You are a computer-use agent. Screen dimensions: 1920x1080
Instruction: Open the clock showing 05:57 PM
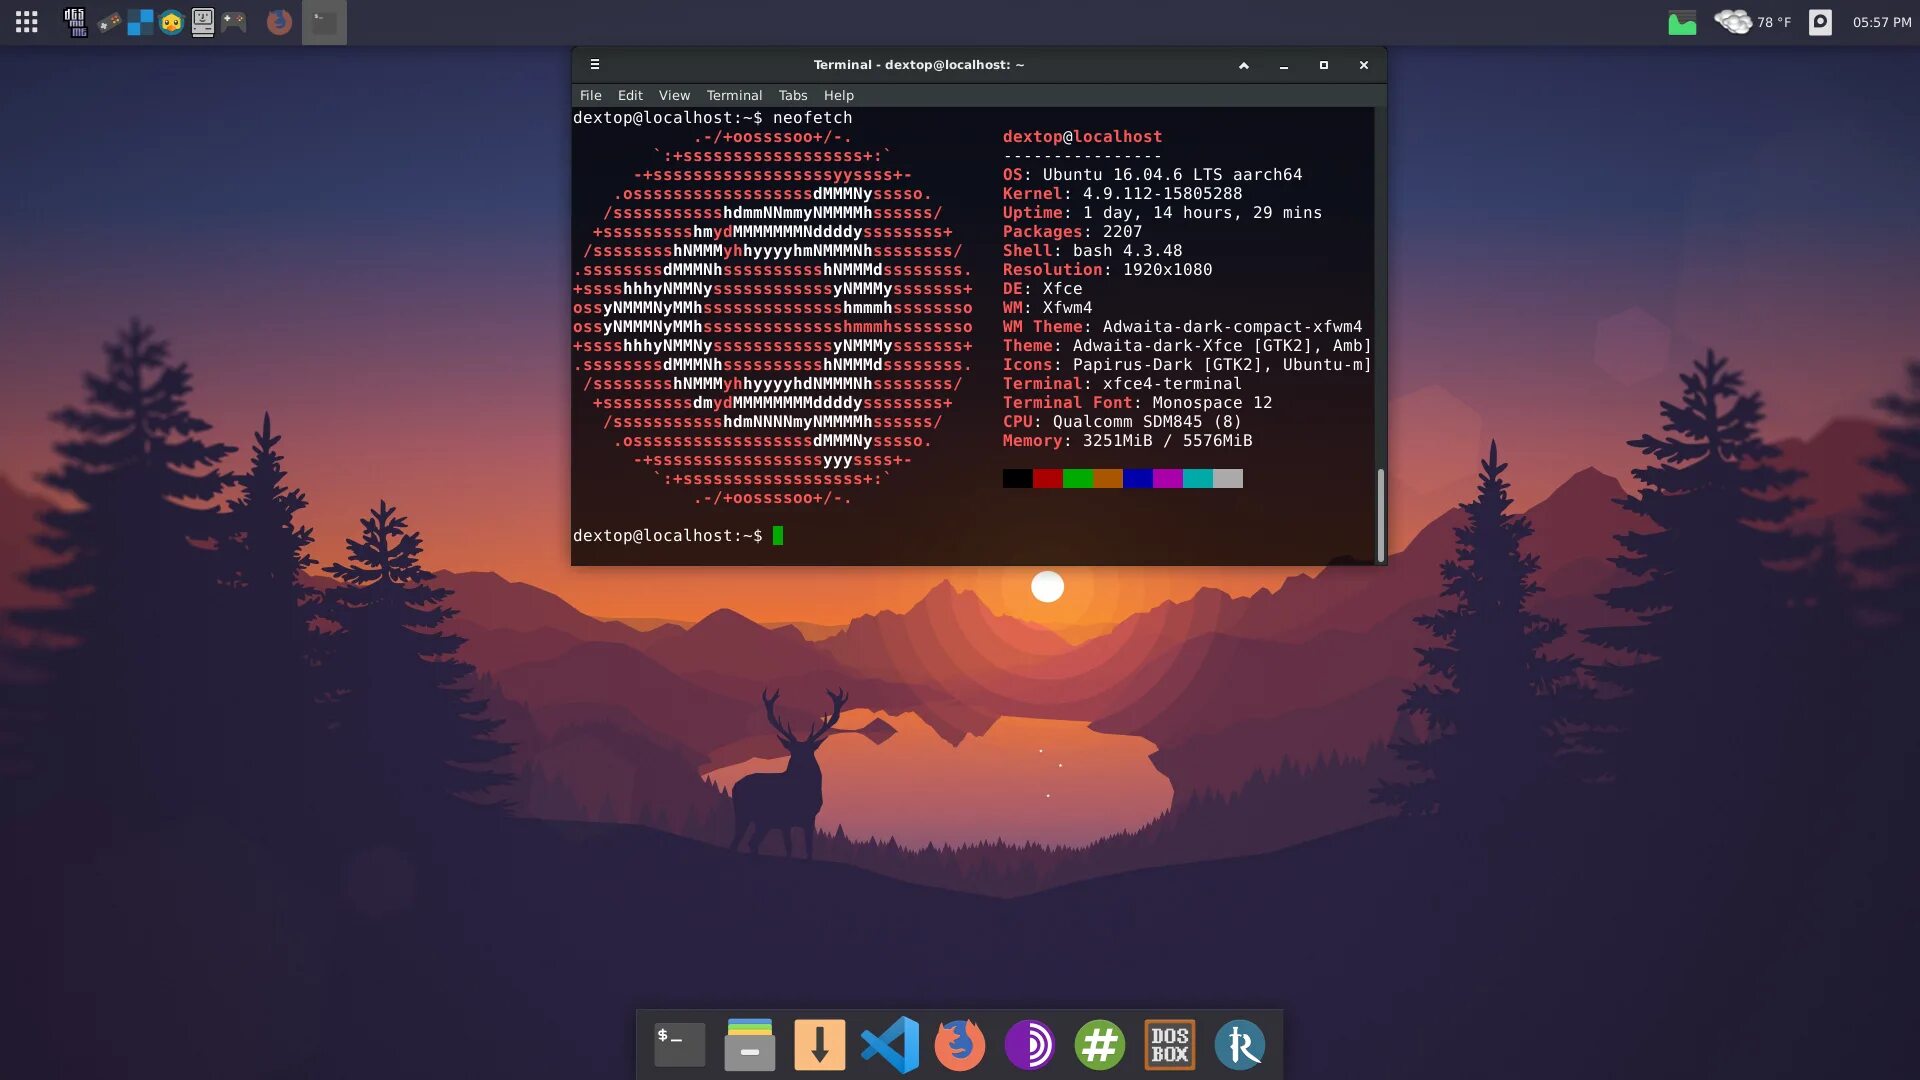[1882, 22]
